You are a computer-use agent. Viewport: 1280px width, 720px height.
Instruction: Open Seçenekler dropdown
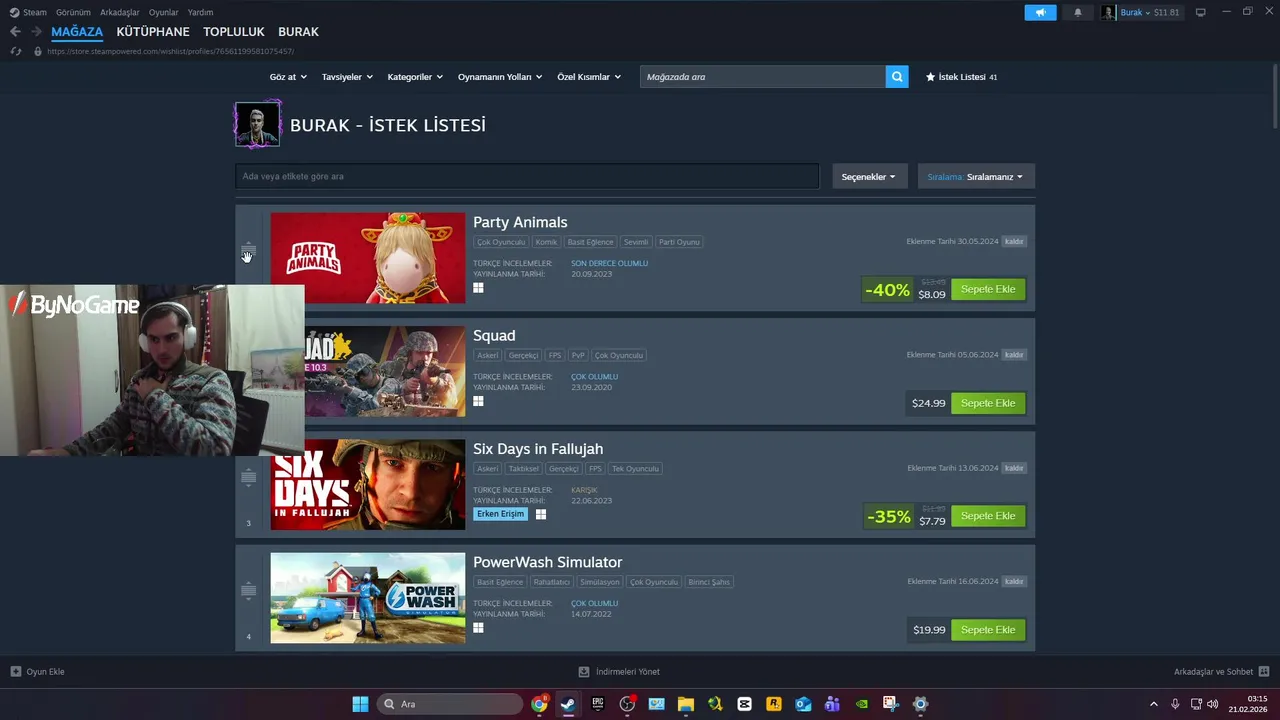tap(870, 176)
